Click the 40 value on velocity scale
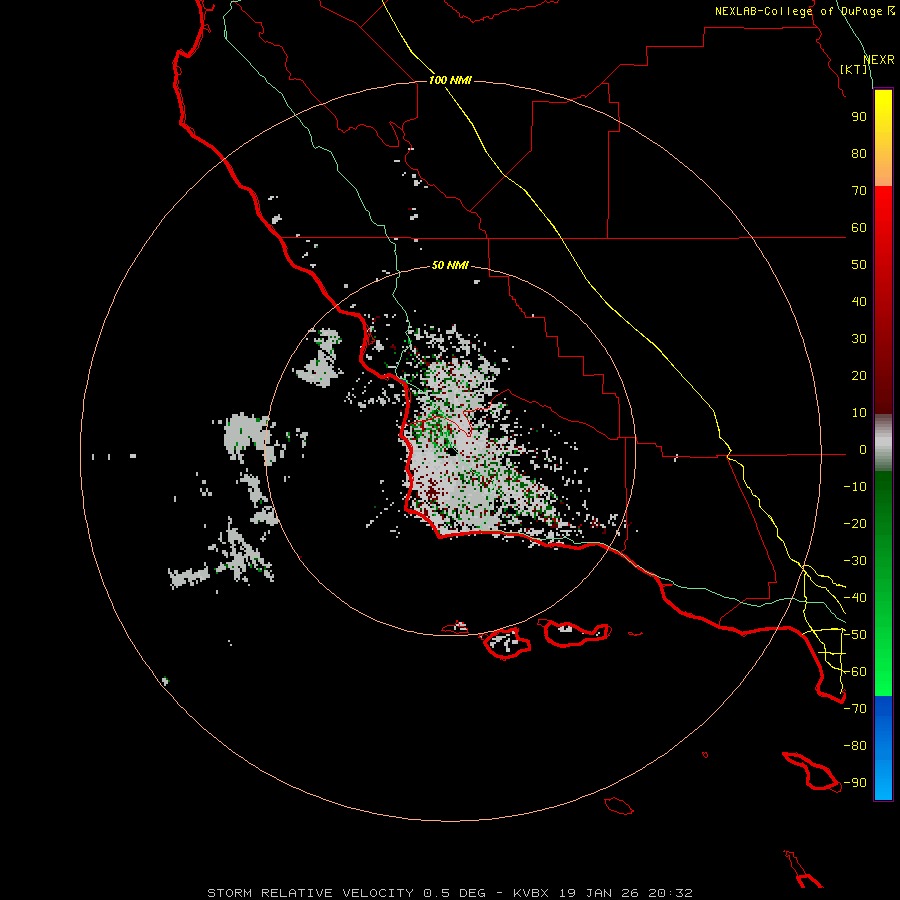900x900 pixels. pyautogui.click(x=859, y=301)
